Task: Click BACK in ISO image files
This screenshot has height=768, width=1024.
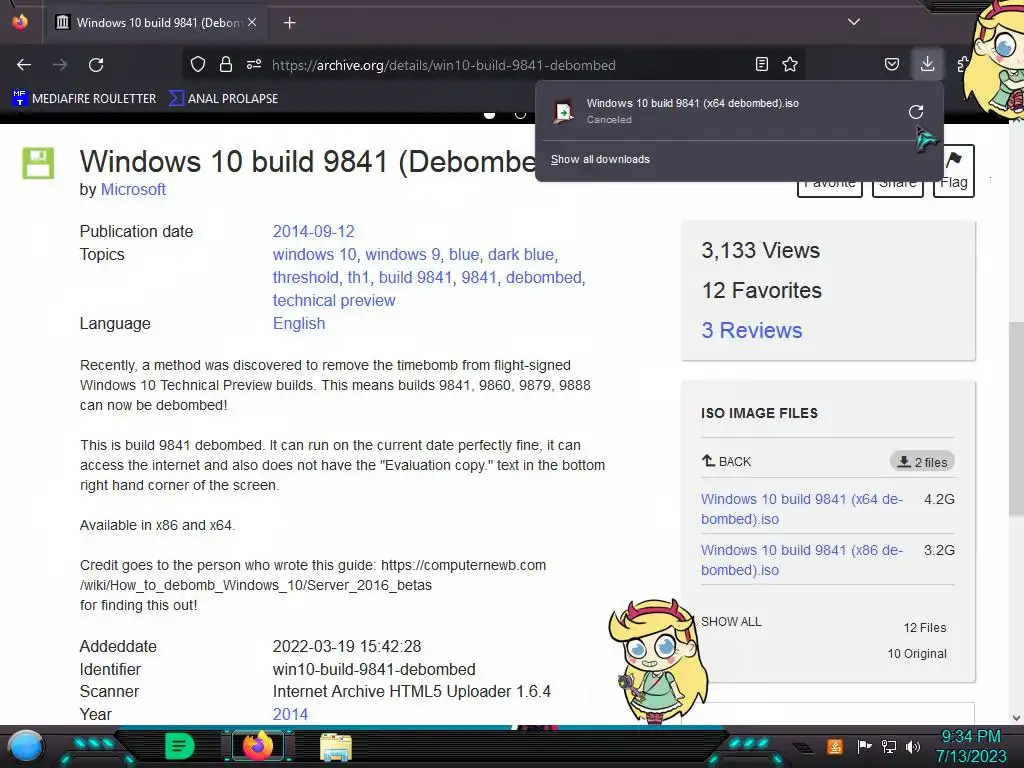Action: click(726, 461)
